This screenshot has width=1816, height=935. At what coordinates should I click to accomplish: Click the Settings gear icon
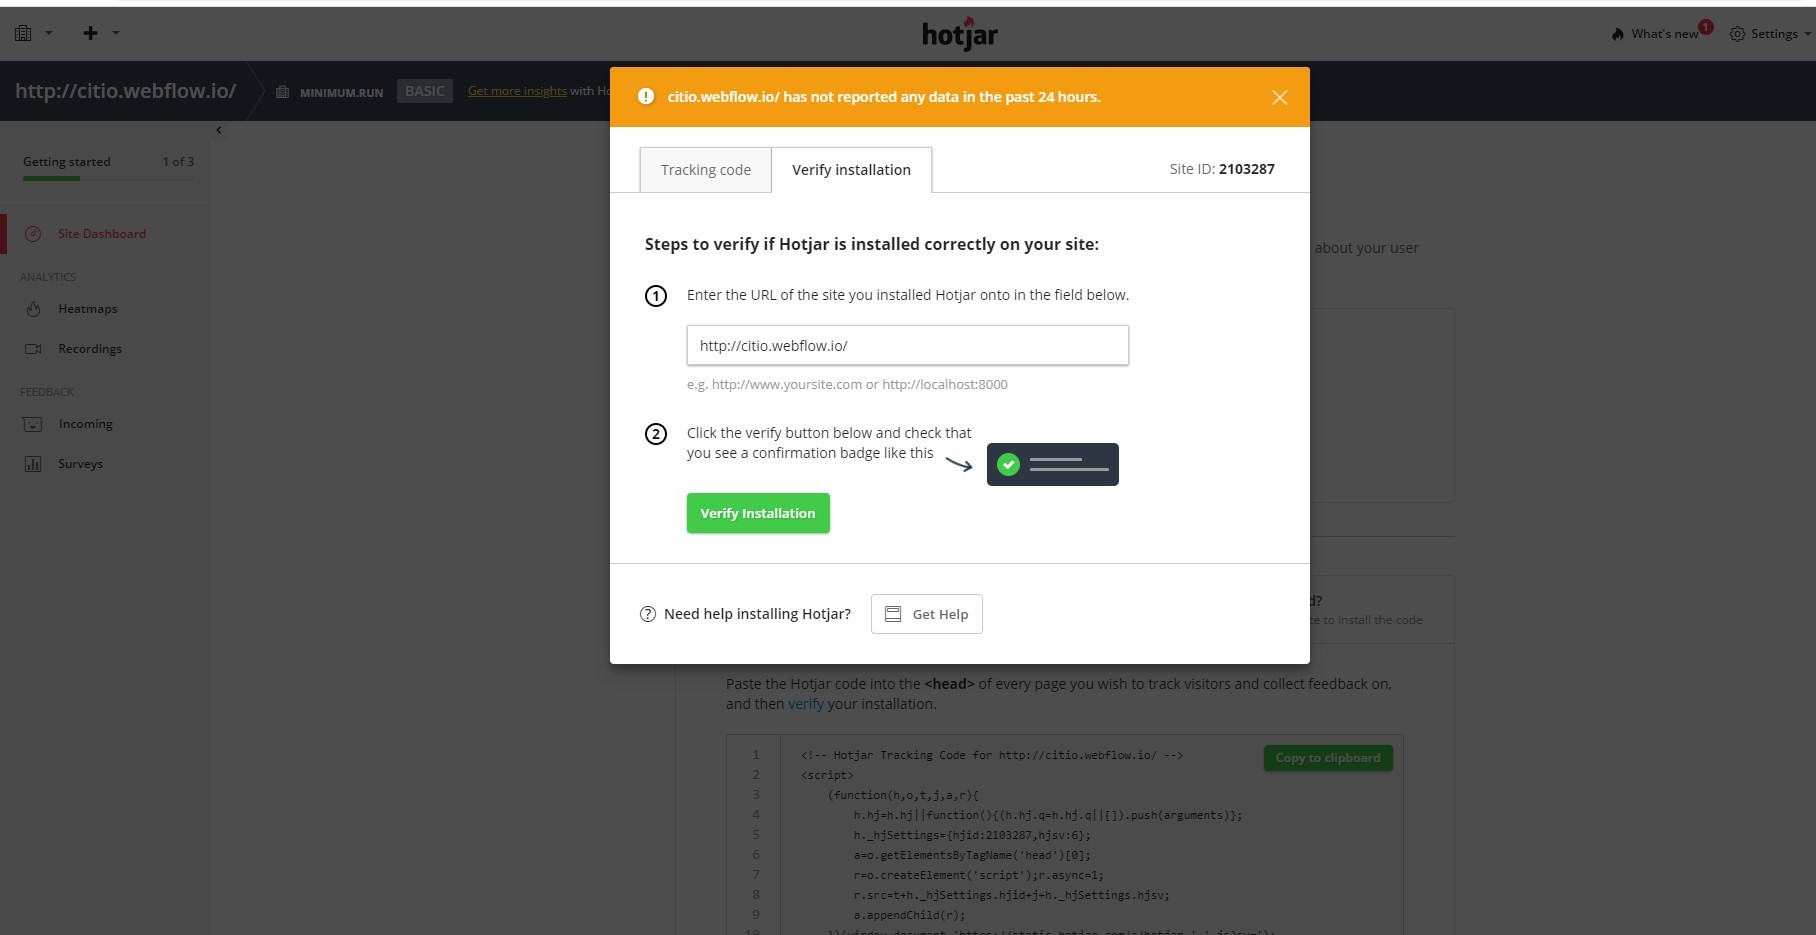(1737, 34)
